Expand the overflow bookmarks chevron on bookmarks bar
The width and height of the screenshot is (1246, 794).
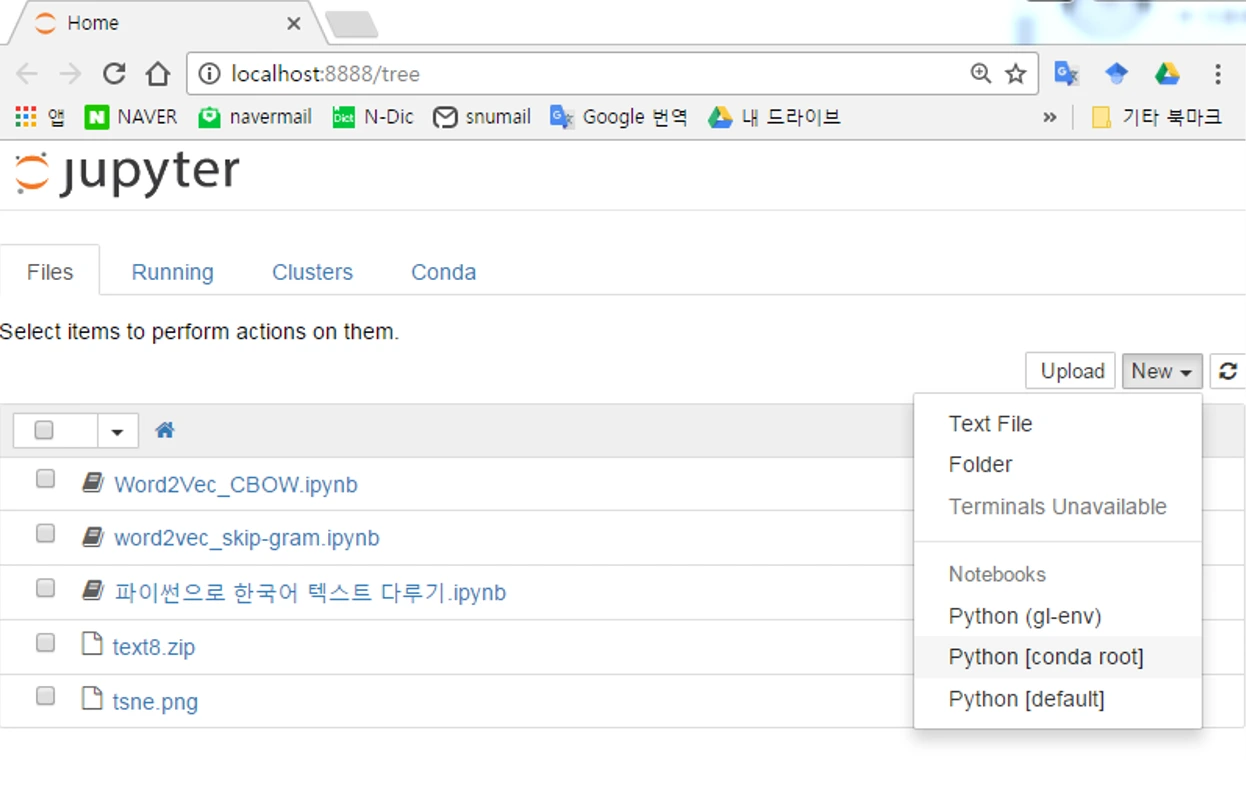pyautogui.click(x=1050, y=116)
